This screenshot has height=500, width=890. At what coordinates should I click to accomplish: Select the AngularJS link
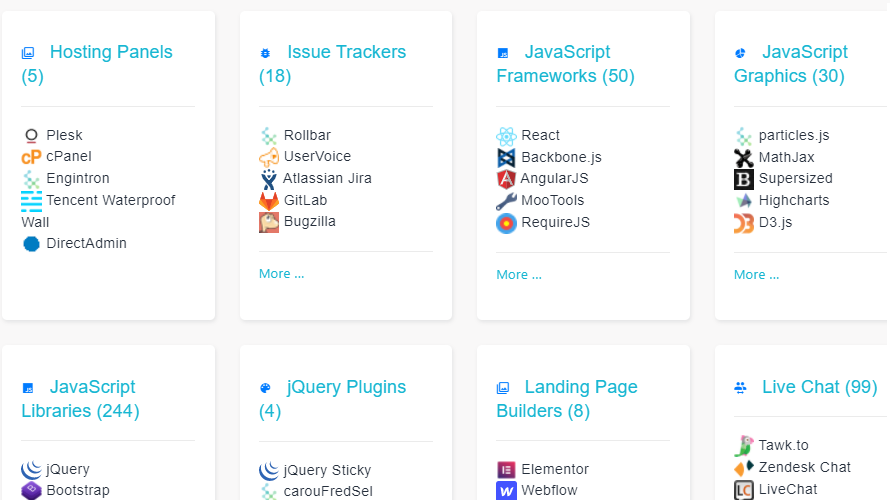click(x=555, y=178)
